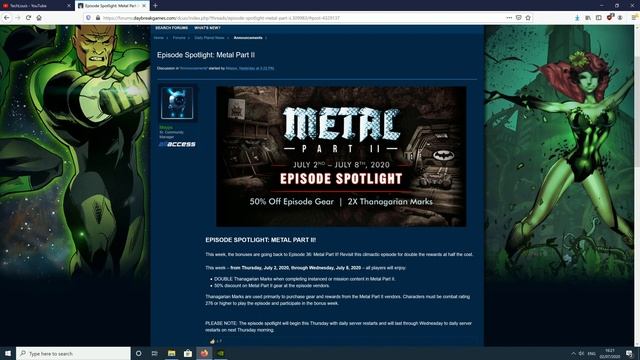Image resolution: width=640 pixels, height=360 pixels.
Task: Open Task View in taskbar
Action: click(155, 353)
